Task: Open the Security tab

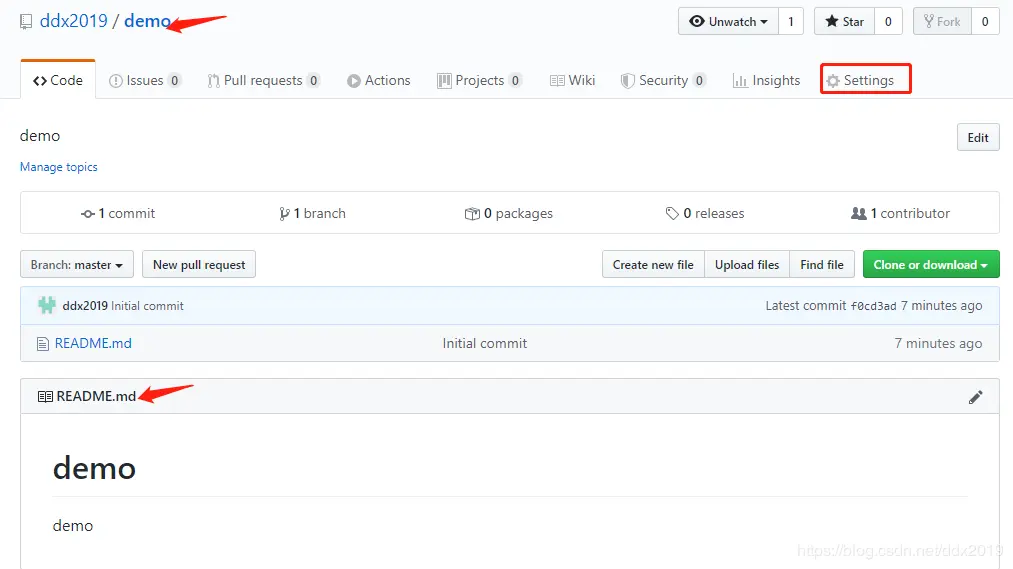Action: (x=663, y=80)
